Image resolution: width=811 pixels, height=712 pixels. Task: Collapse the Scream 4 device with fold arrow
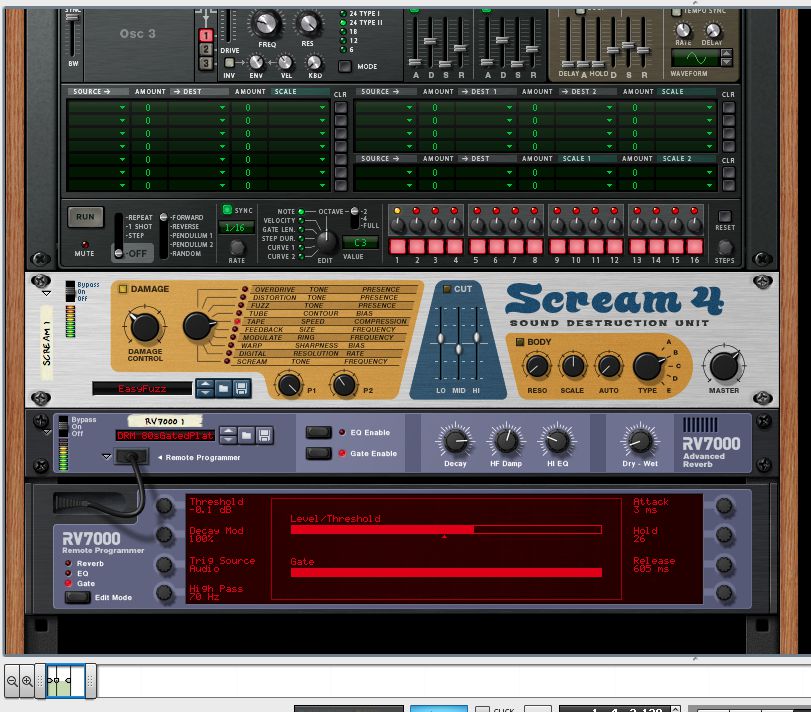[x=46, y=294]
